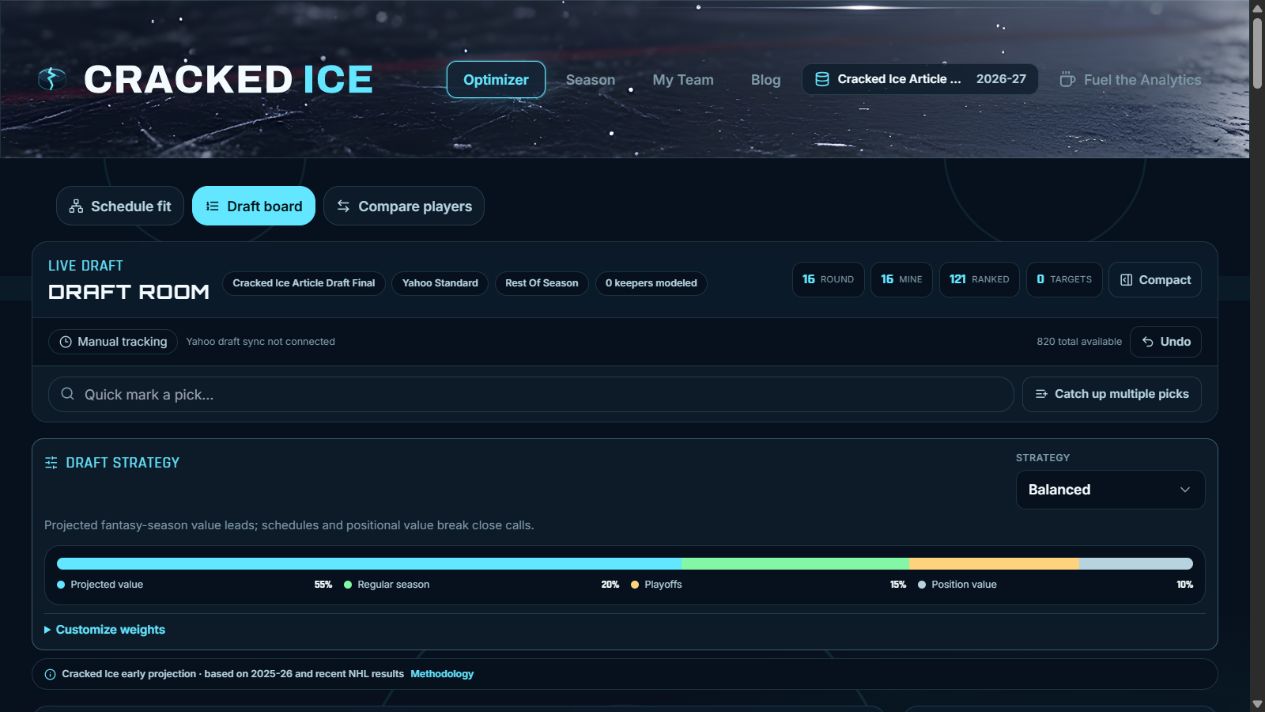
Task: Click the Manual tracking chip
Action: (x=113, y=342)
